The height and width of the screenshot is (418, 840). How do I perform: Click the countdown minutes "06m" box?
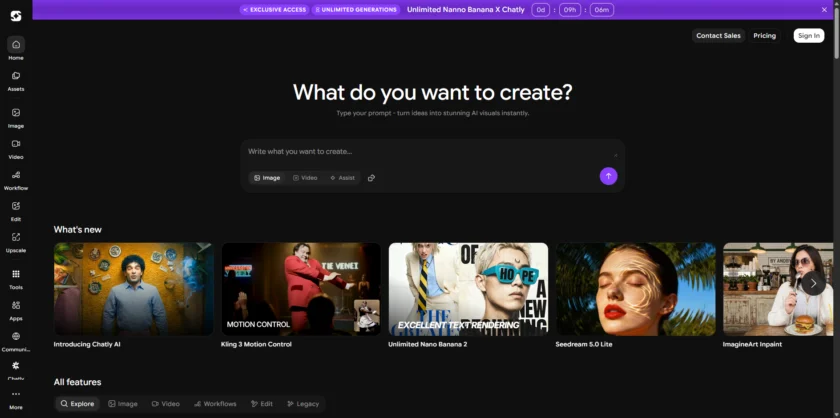click(x=602, y=10)
